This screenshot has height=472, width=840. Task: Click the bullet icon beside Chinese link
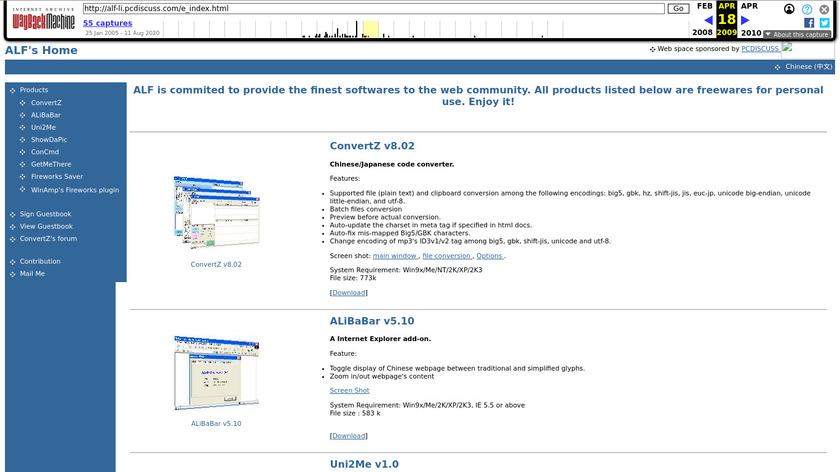pos(777,68)
